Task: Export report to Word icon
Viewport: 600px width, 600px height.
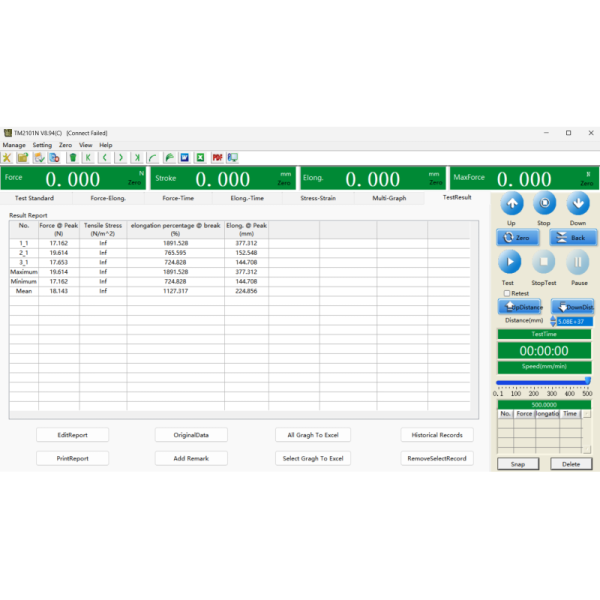Action: coord(185,158)
